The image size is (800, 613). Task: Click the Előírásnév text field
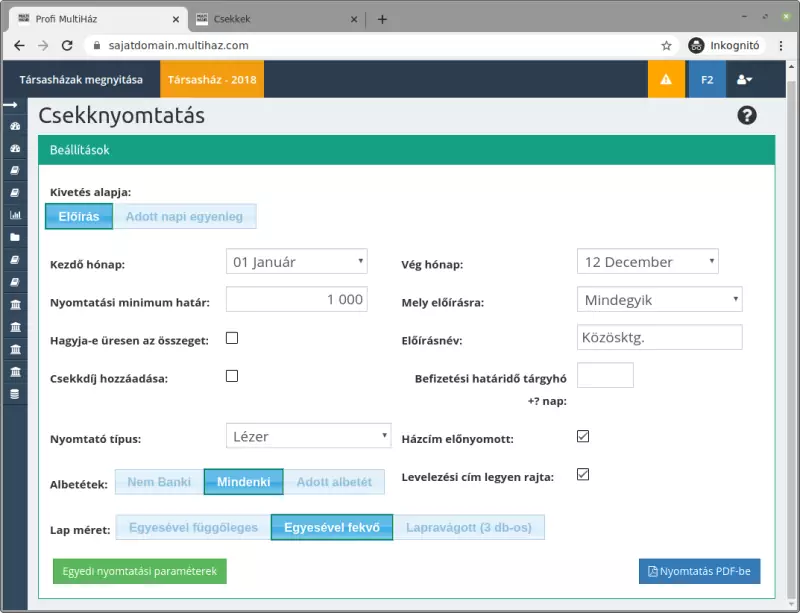[x=660, y=338]
